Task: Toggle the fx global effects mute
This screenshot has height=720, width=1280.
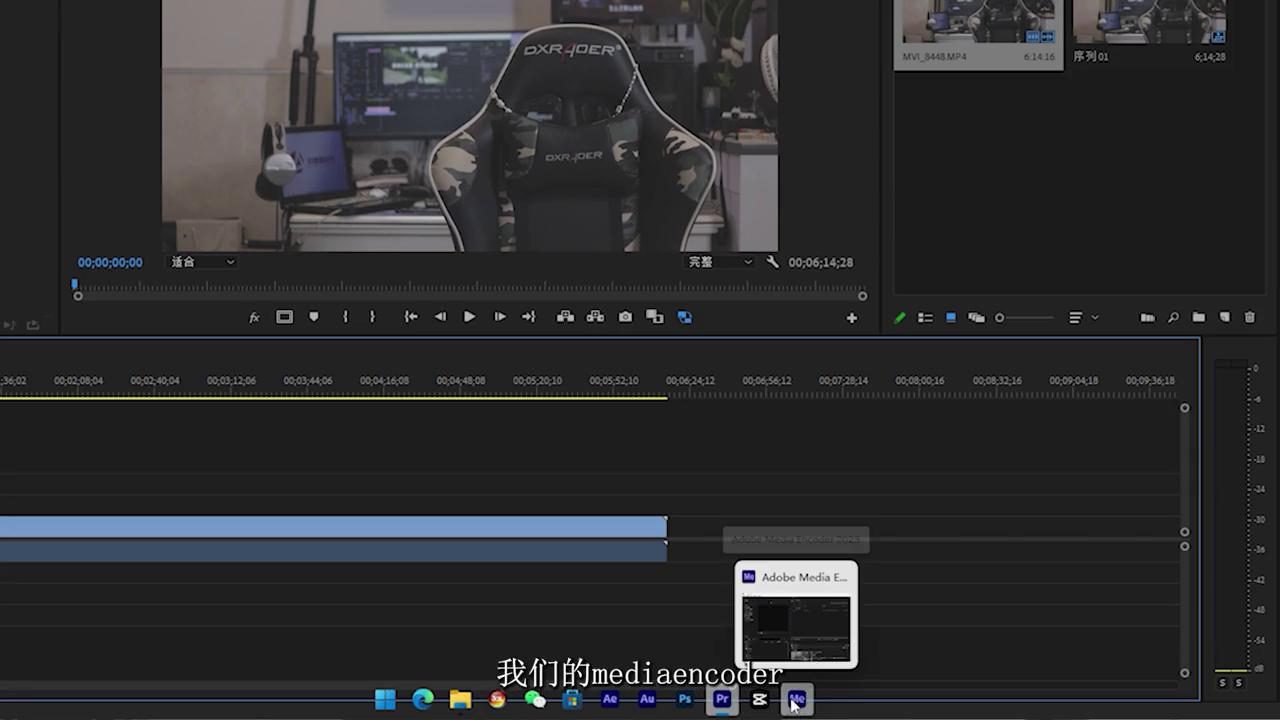Action: click(254, 317)
